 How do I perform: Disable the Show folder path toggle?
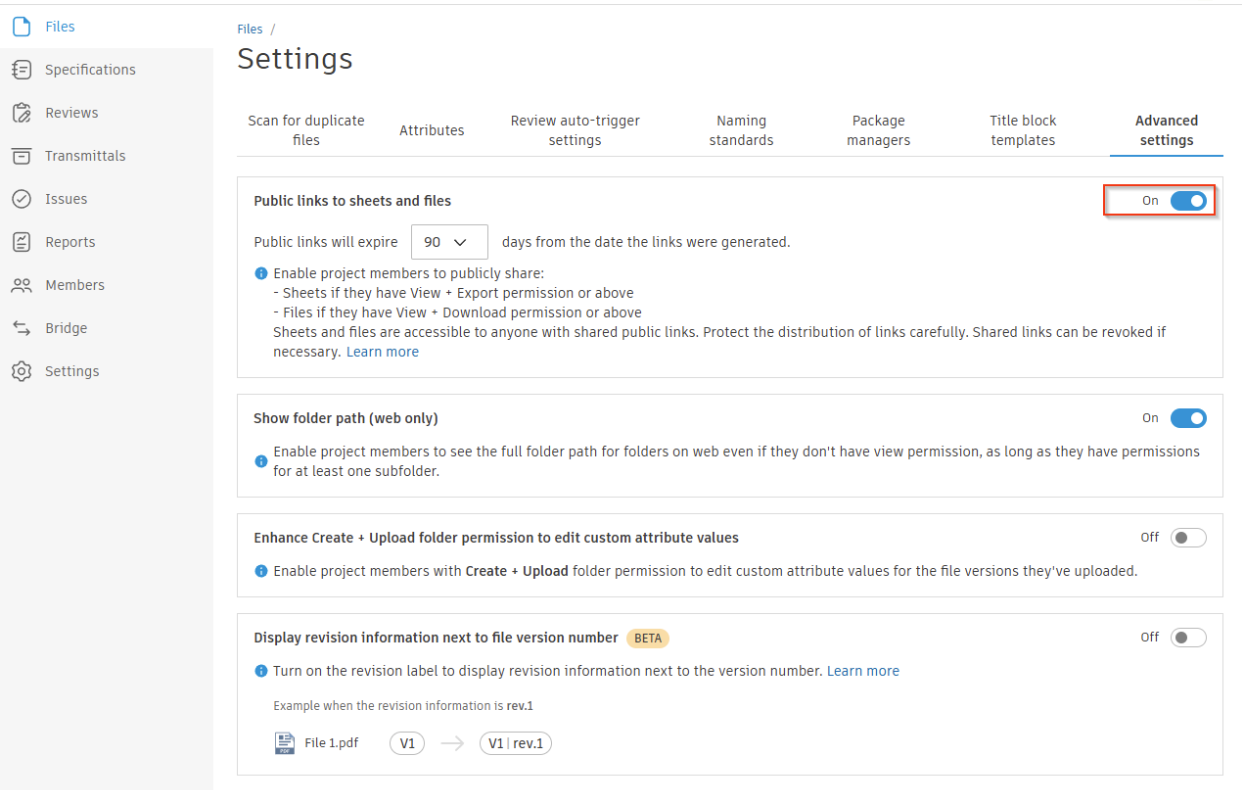point(1188,418)
